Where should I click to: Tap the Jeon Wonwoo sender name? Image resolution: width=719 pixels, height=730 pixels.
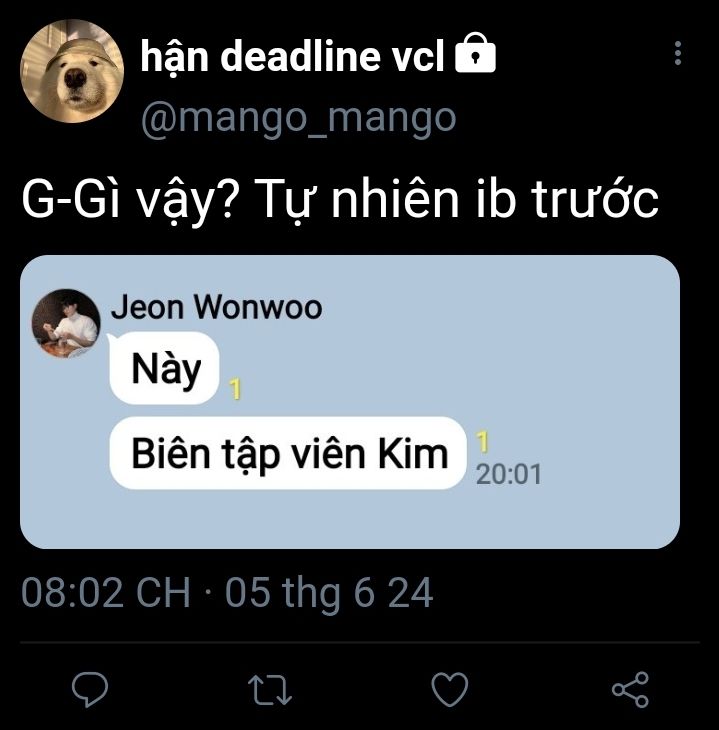pos(217,307)
